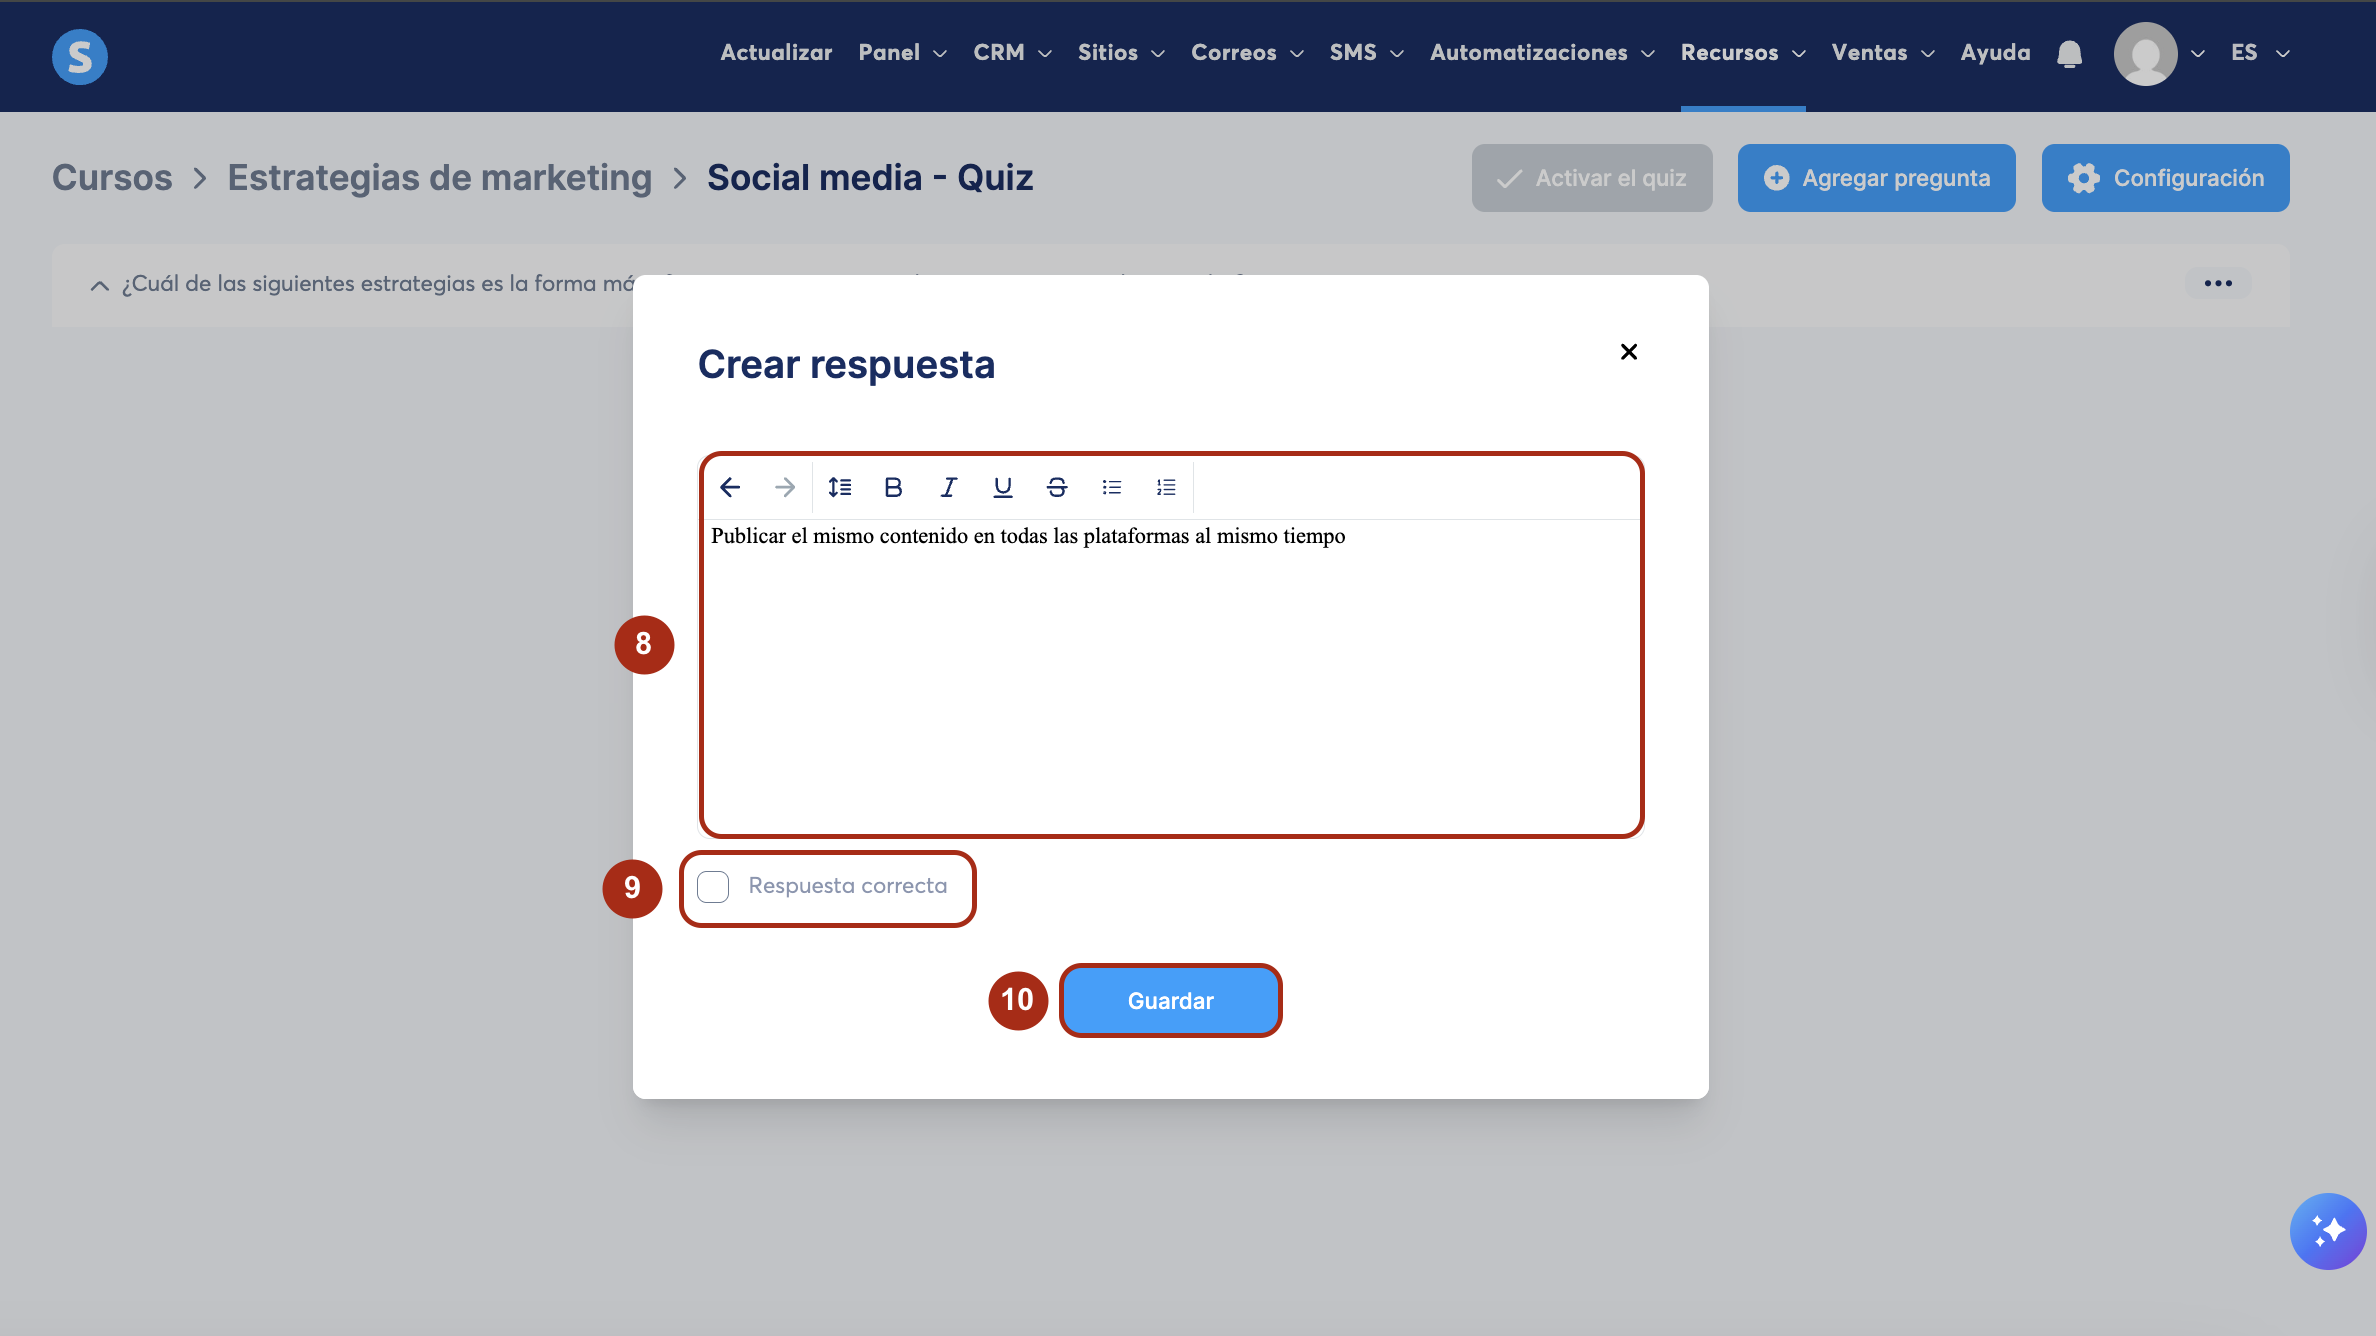Close the Crear respuesta dialog

[x=1628, y=352]
